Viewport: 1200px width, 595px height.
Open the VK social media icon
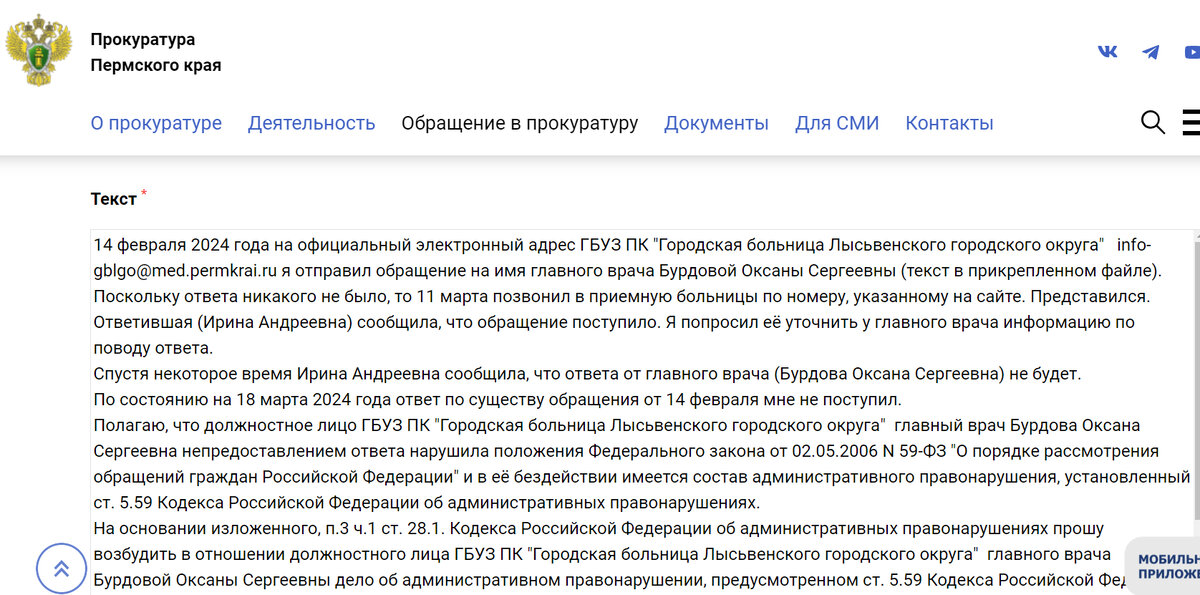tap(1107, 51)
